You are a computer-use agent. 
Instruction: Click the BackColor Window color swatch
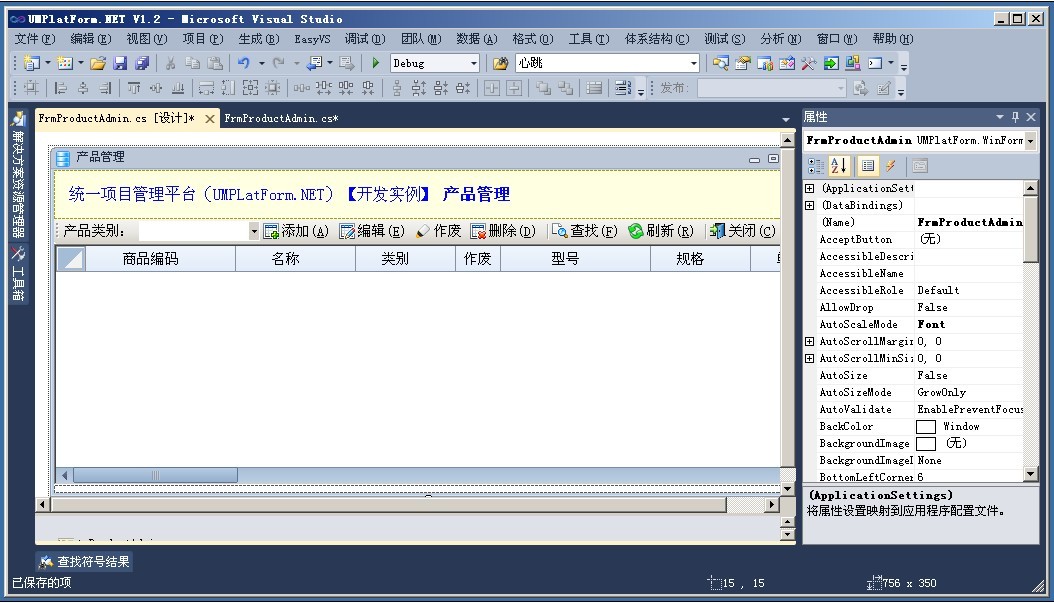point(926,427)
